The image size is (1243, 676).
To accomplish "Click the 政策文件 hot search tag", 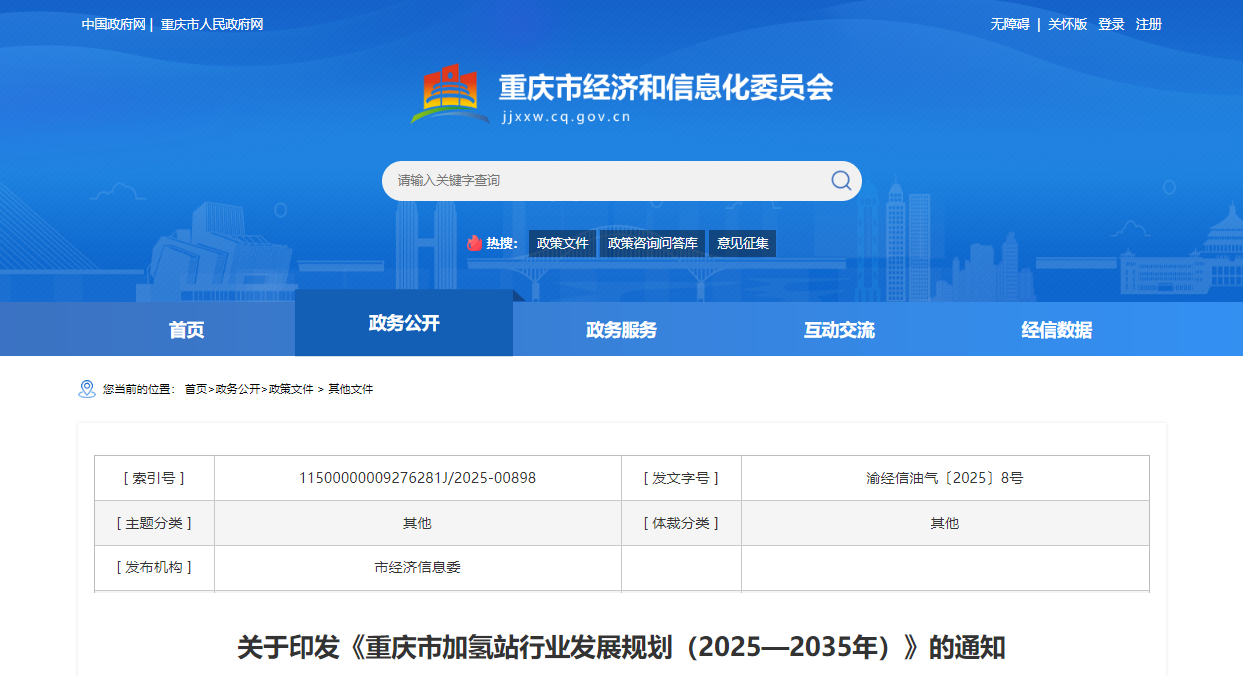I will pos(562,243).
